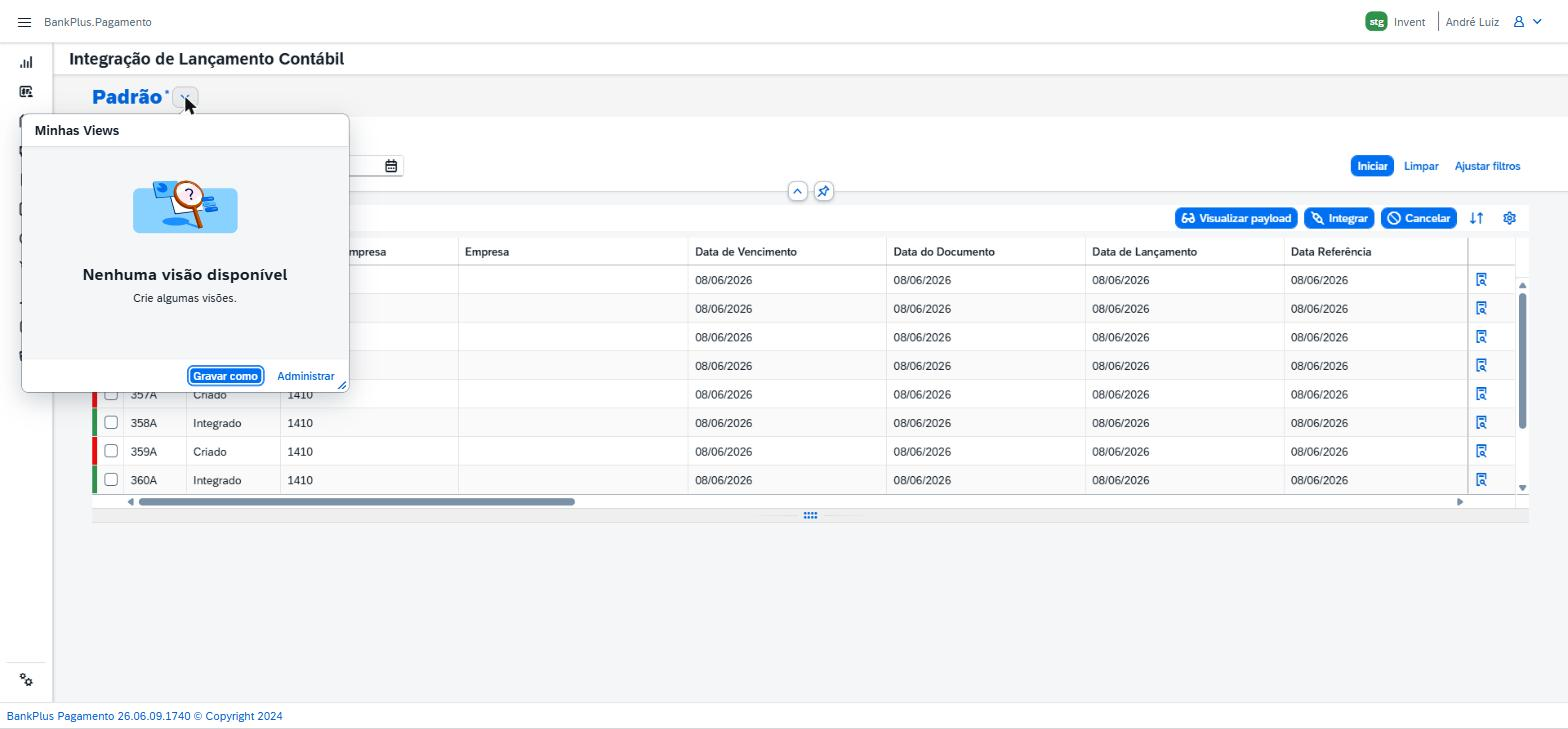Open the calendar date picker icon
This screenshot has width=1568, height=729.
pos(391,166)
